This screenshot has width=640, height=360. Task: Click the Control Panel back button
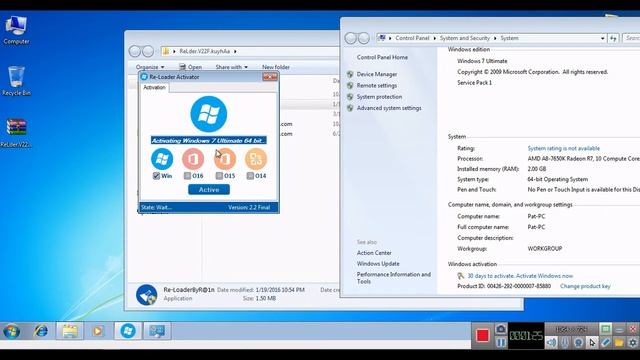coord(351,38)
